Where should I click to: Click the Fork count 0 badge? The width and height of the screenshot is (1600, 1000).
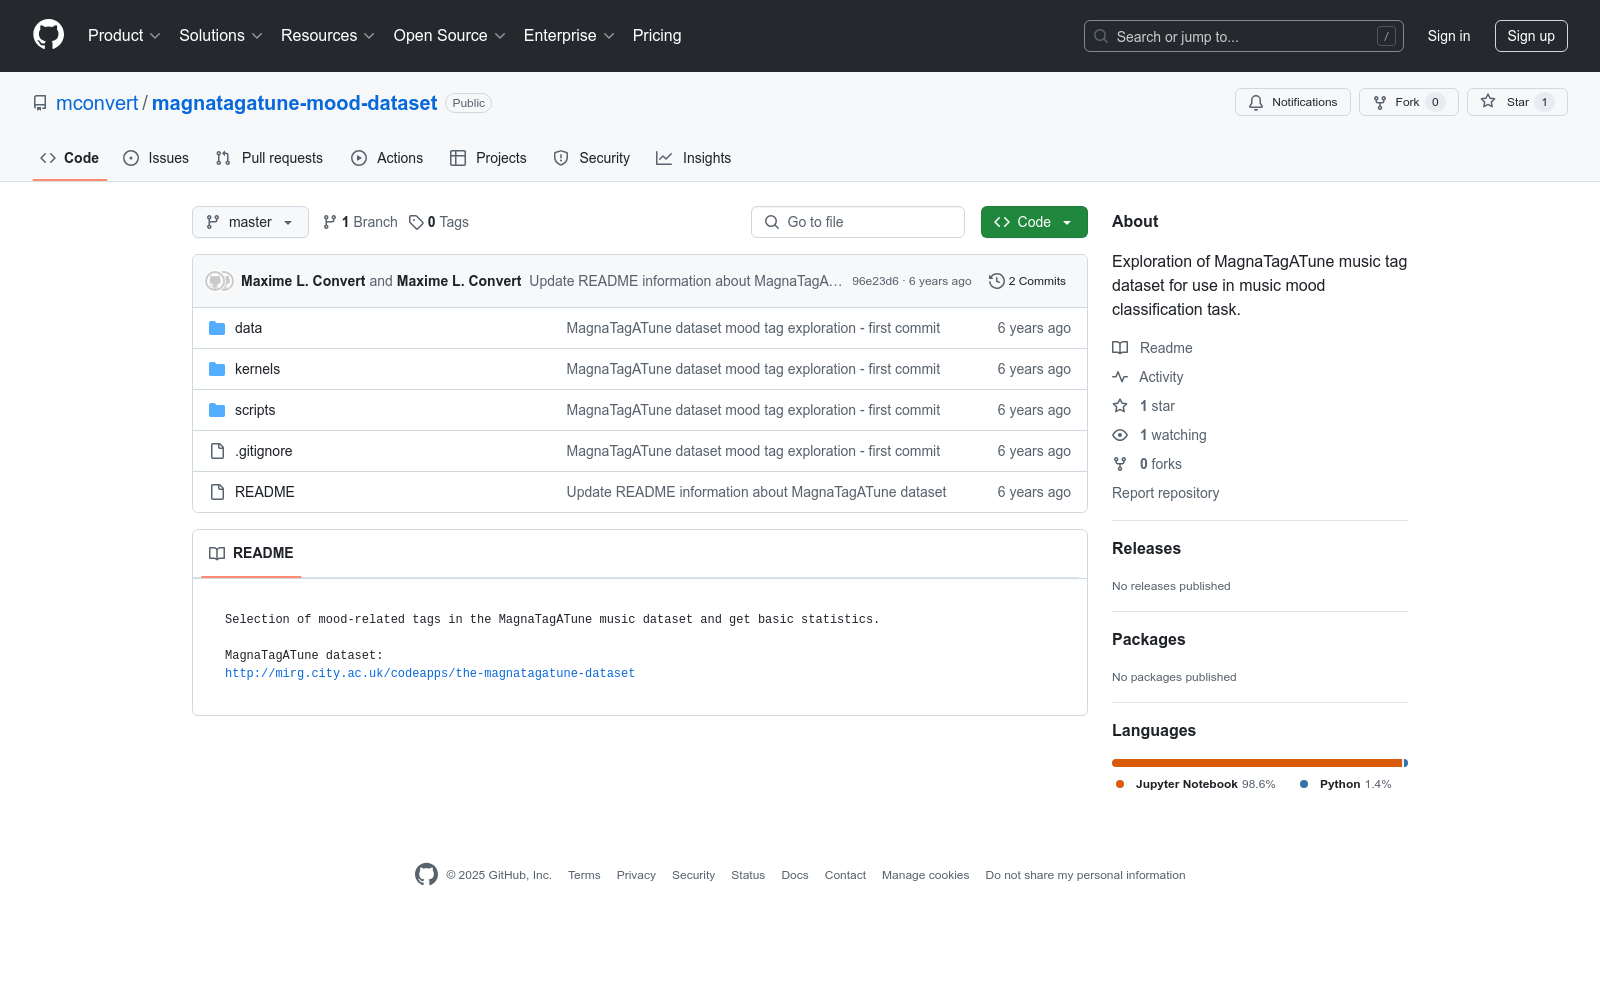[1435, 102]
